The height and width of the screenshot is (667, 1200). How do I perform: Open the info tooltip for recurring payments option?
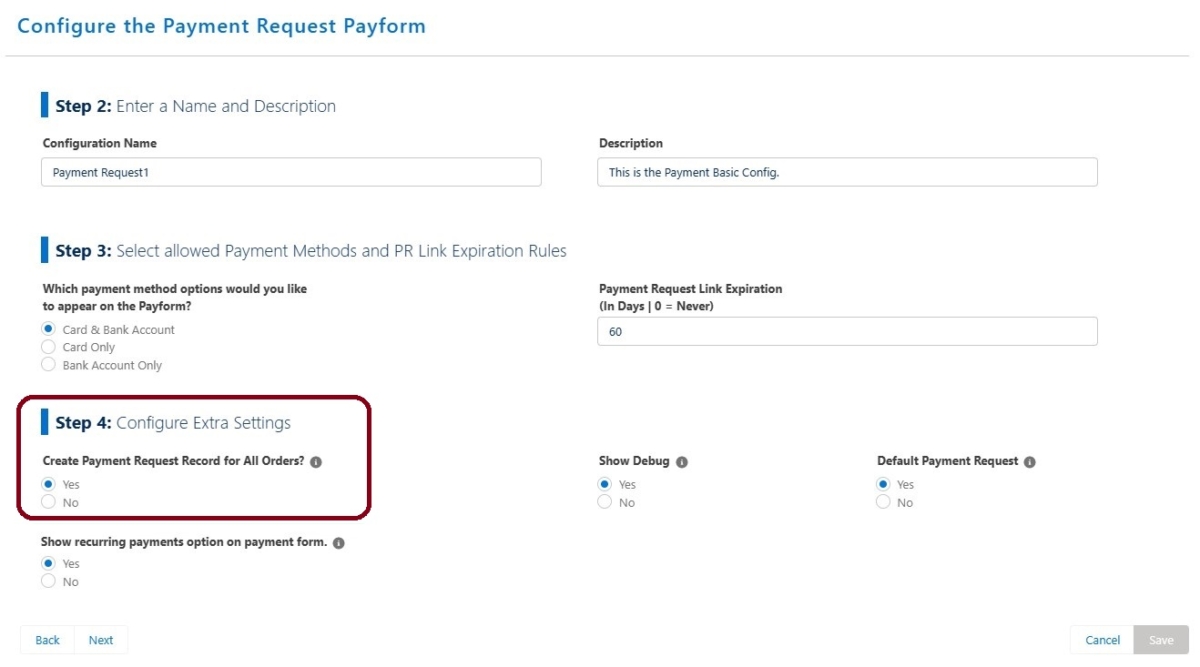(338, 542)
